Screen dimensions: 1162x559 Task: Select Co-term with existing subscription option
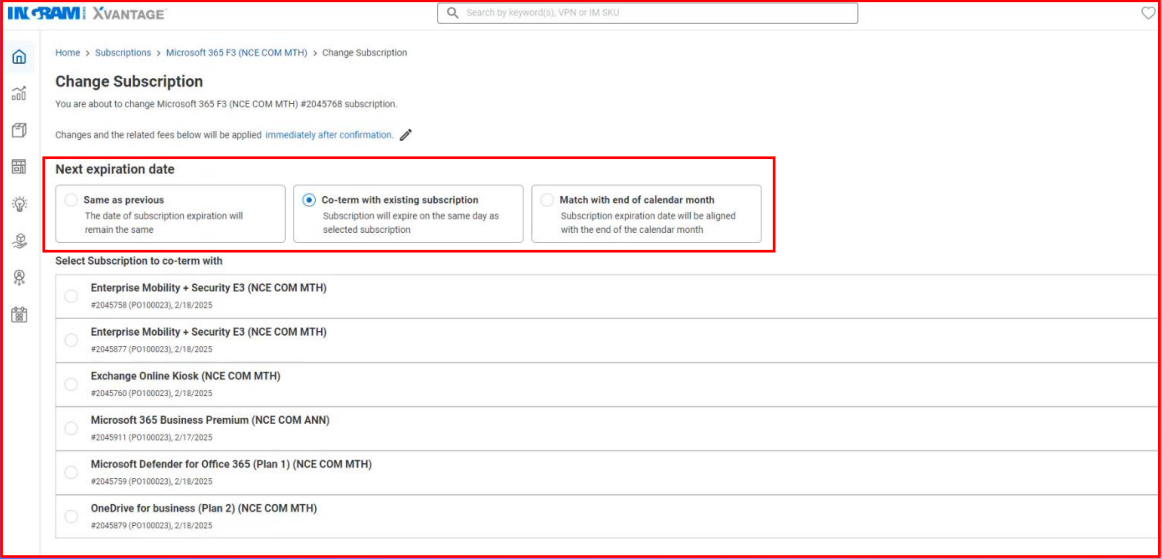pyautogui.click(x=309, y=200)
